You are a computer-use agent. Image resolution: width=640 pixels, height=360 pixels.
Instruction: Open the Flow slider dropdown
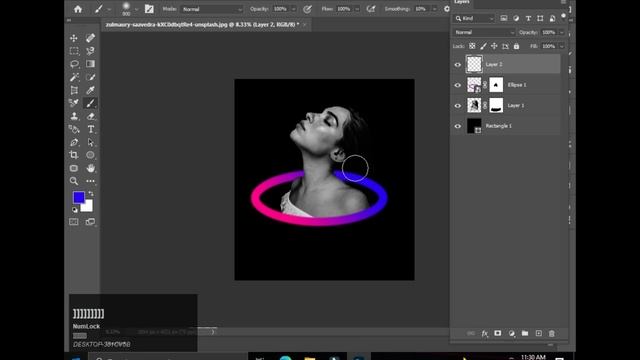point(357,9)
